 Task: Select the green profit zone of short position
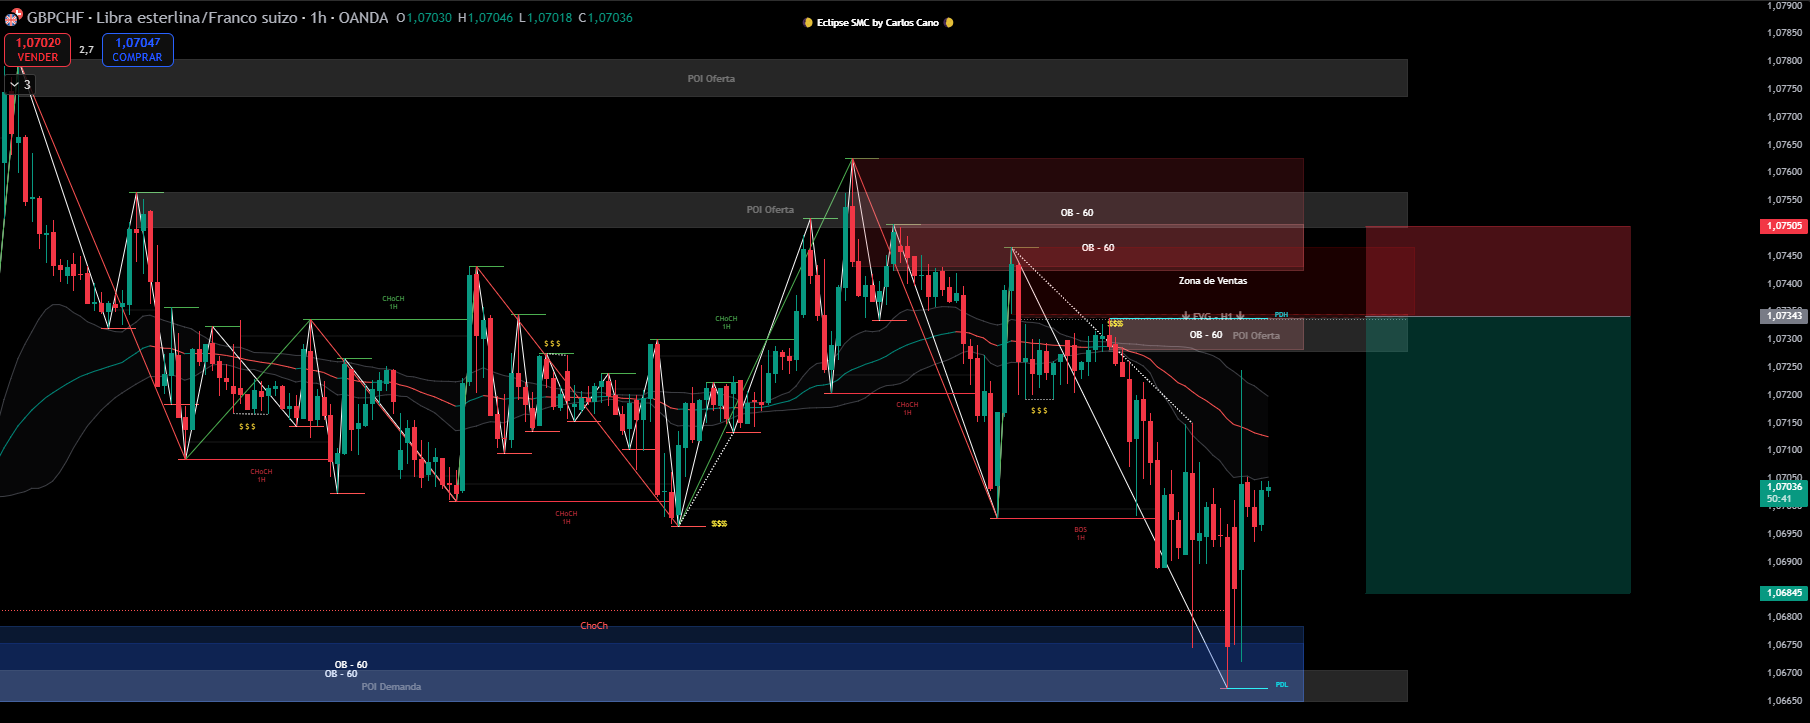pyautogui.click(x=1497, y=455)
